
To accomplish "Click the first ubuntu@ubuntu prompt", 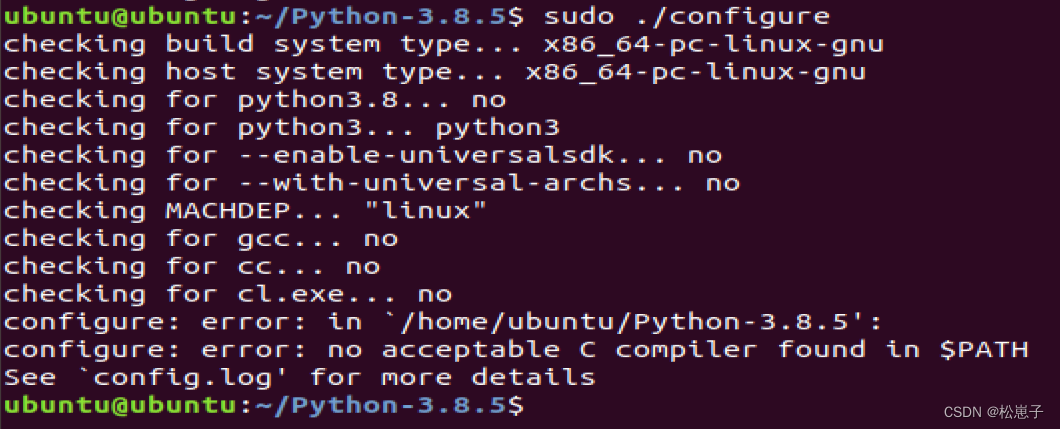I will [x=118, y=16].
